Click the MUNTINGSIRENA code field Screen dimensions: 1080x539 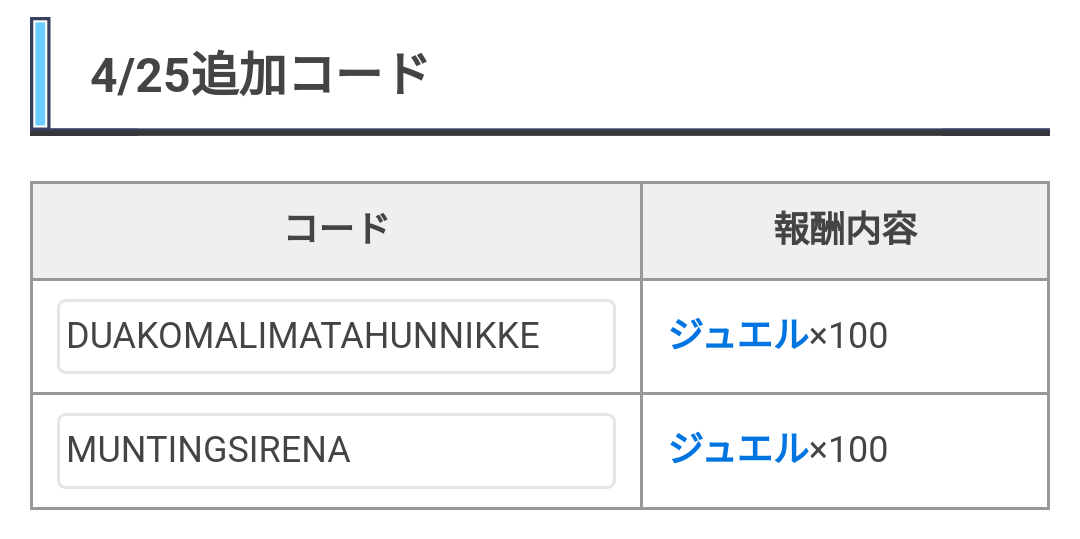(336, 451)
